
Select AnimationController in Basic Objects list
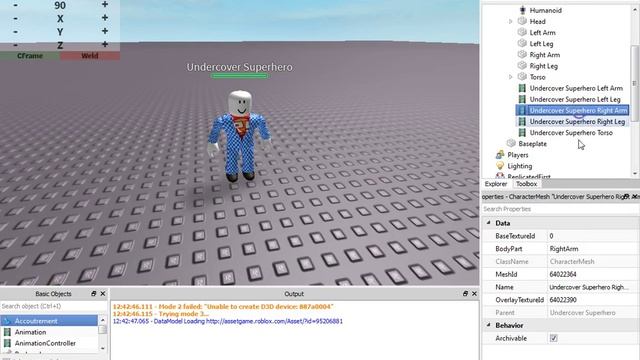49,343
